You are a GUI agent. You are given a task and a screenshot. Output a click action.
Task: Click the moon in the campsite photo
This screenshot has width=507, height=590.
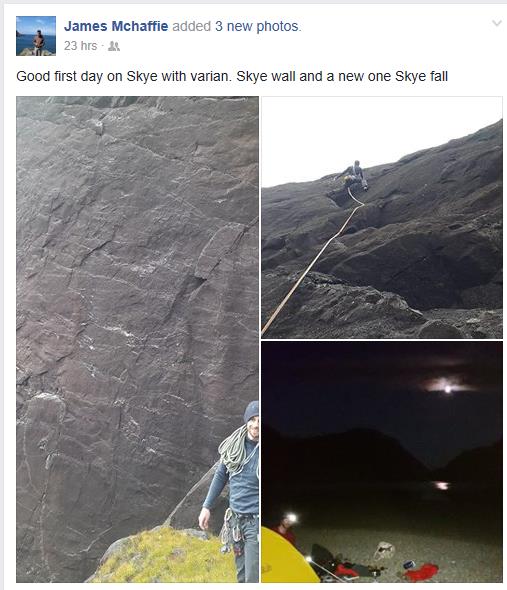tap(448, 387)
